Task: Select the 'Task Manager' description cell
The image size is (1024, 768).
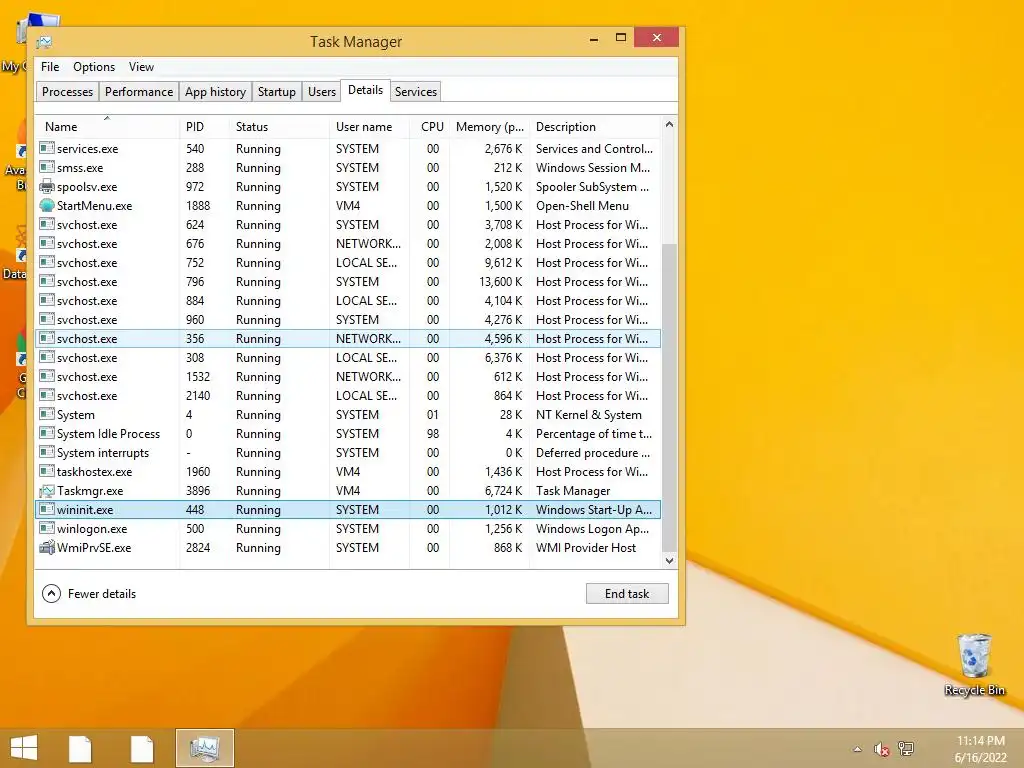Action: pyautogui.click(x=573, y=490)
